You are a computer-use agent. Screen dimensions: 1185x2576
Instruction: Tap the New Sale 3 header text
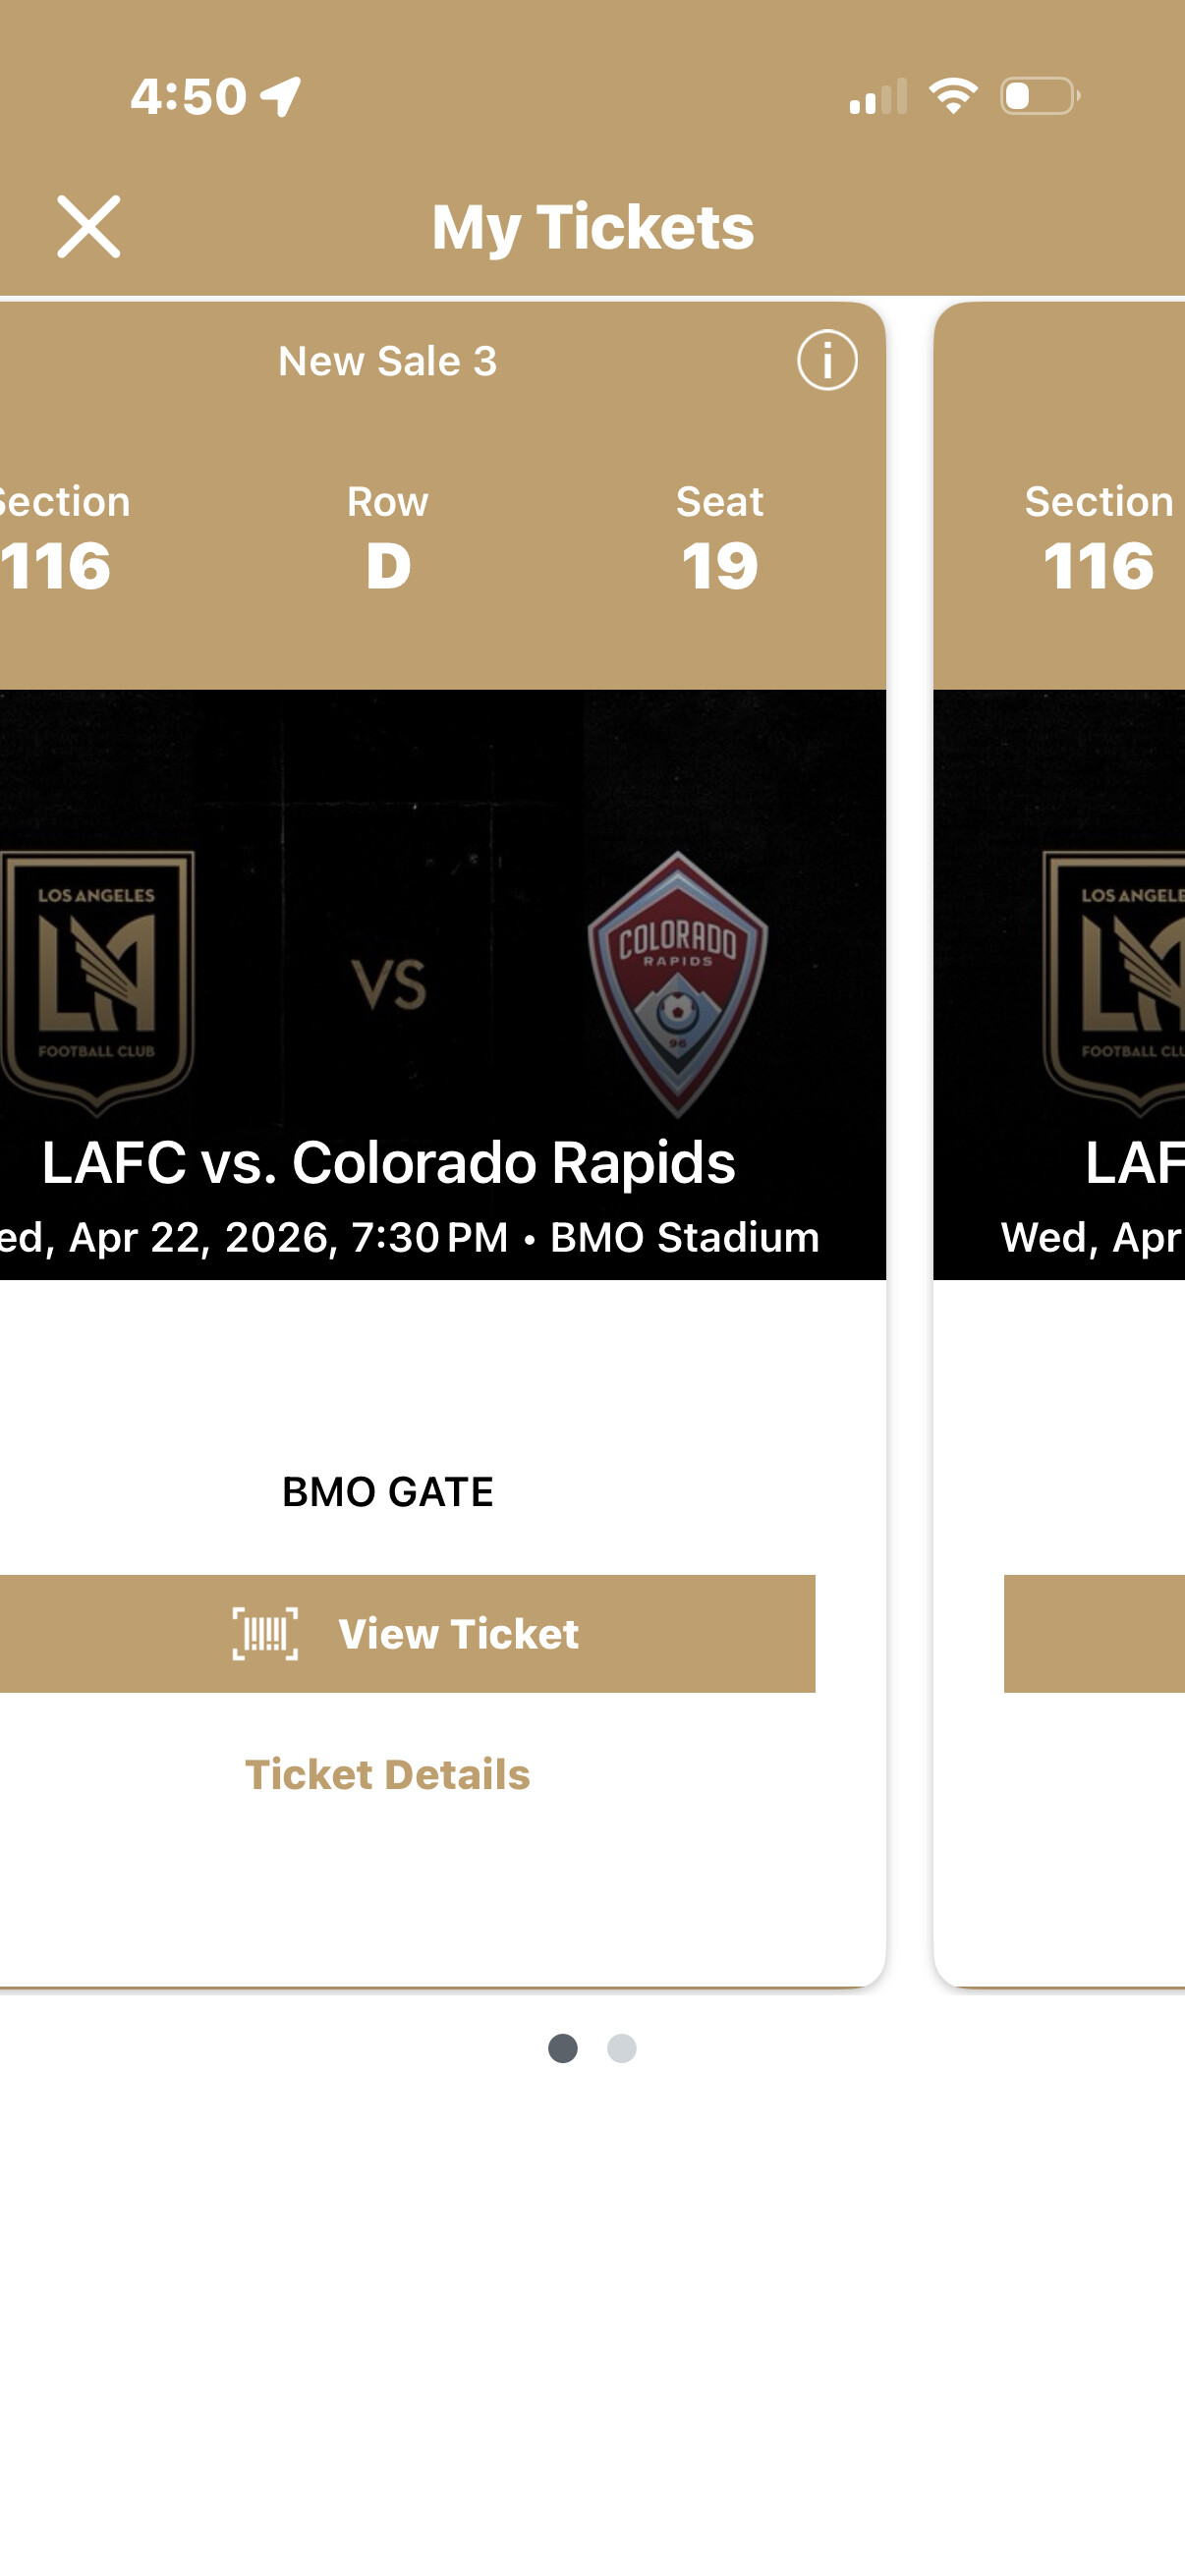pyautogui.click(x=387, y=361)
